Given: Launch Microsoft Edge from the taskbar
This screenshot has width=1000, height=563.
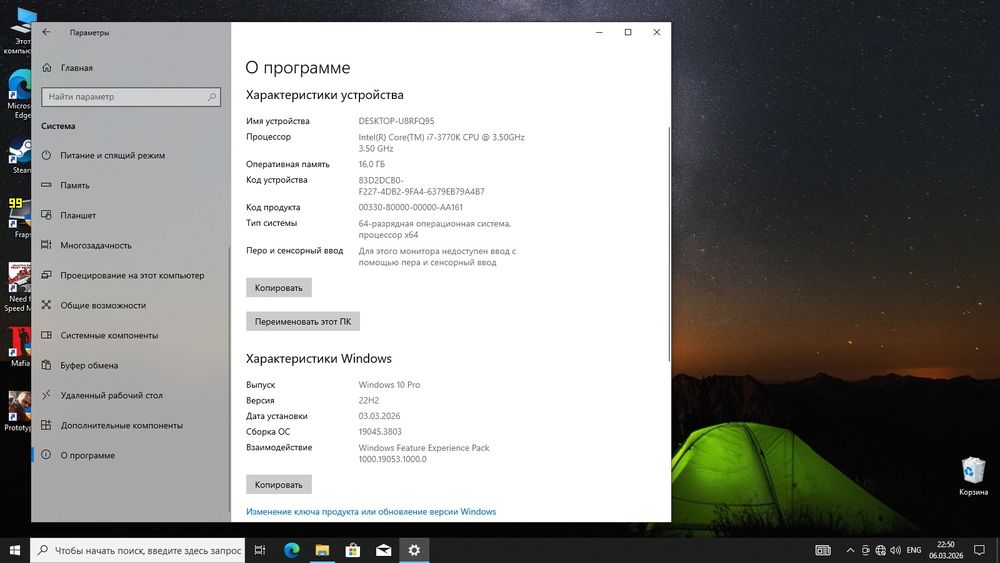Looking at the screenshot, I should tap(291, 550).
